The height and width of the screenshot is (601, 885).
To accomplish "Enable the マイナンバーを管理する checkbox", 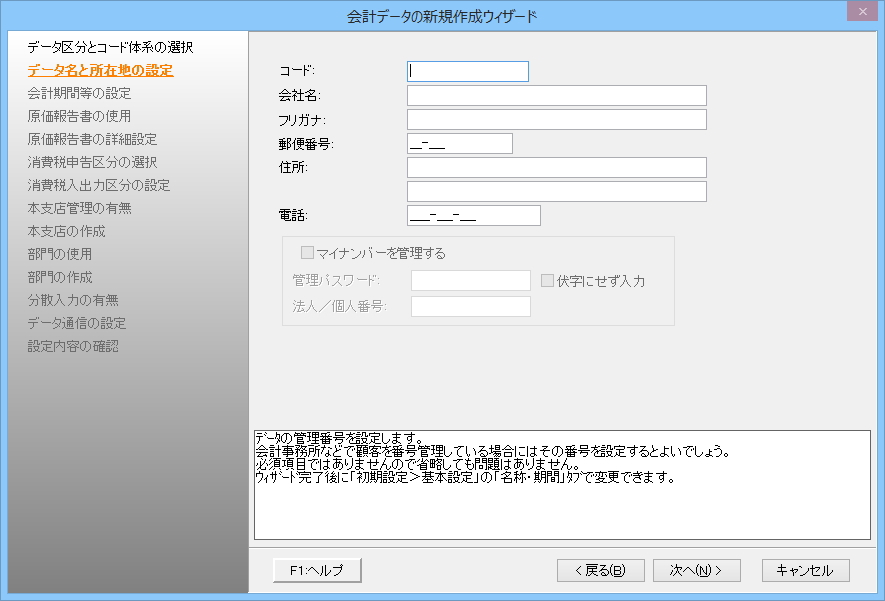I will click(x=308, y=253).
